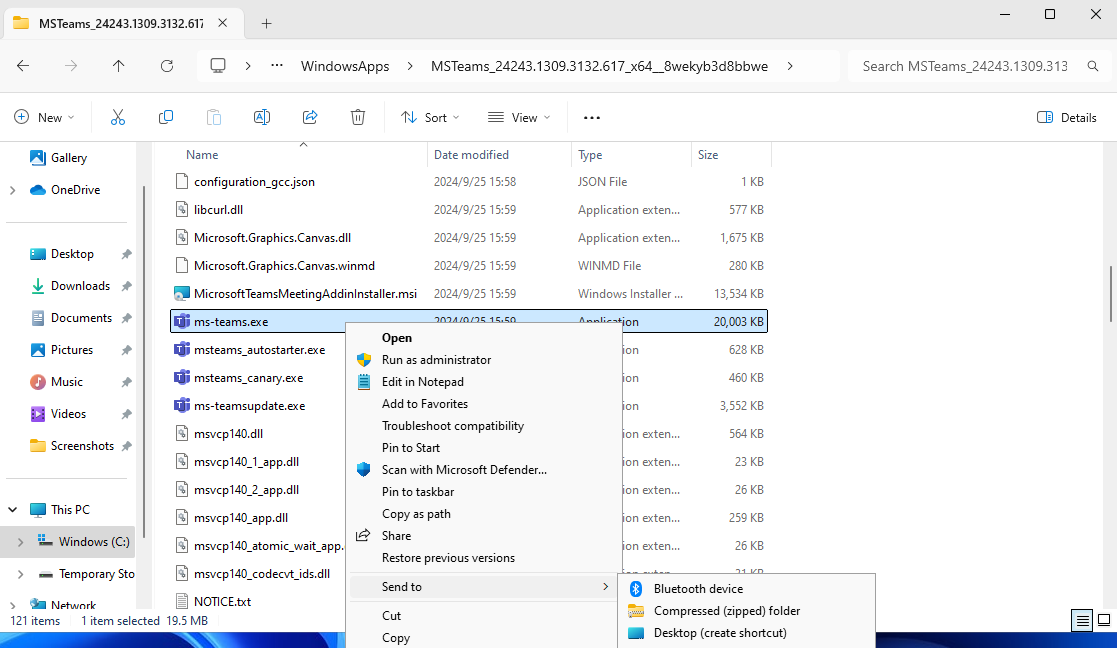Viewport: 1117px width, 648px height.
Task: Select ms-teams.exe application icon
Action: tap(182, 322)
